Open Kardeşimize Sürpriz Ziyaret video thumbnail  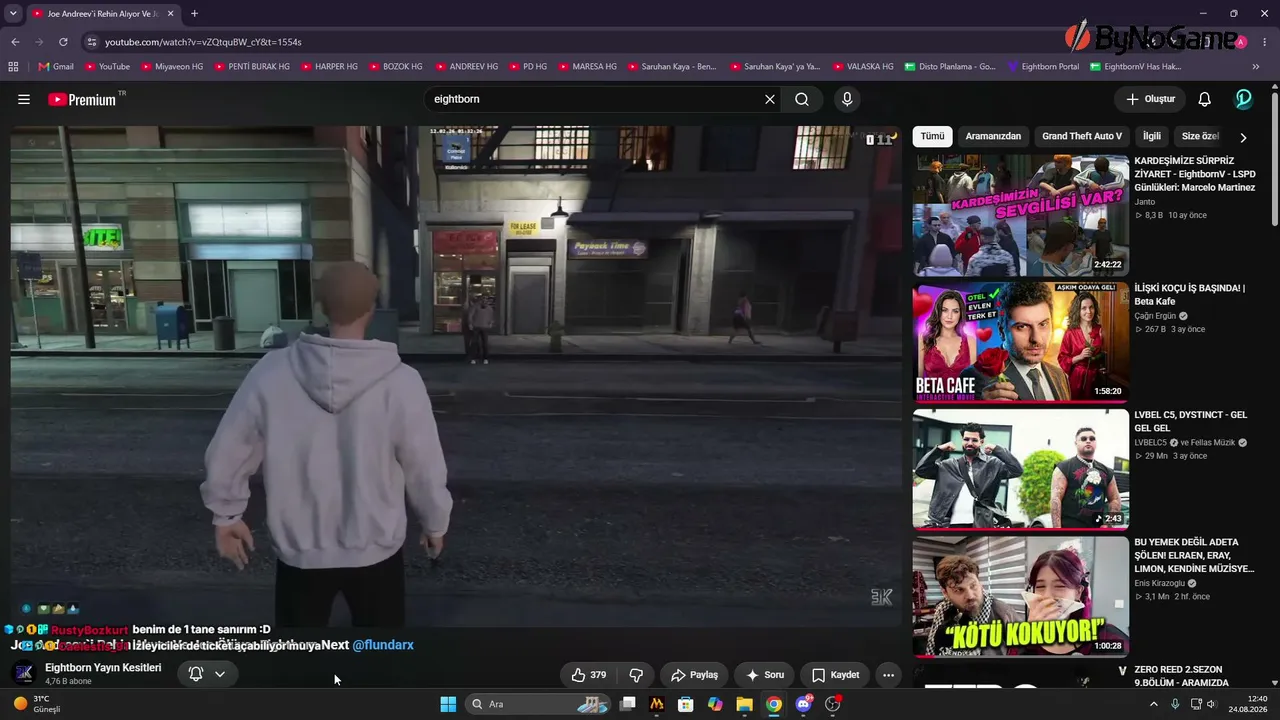(x=1020, y=215)
